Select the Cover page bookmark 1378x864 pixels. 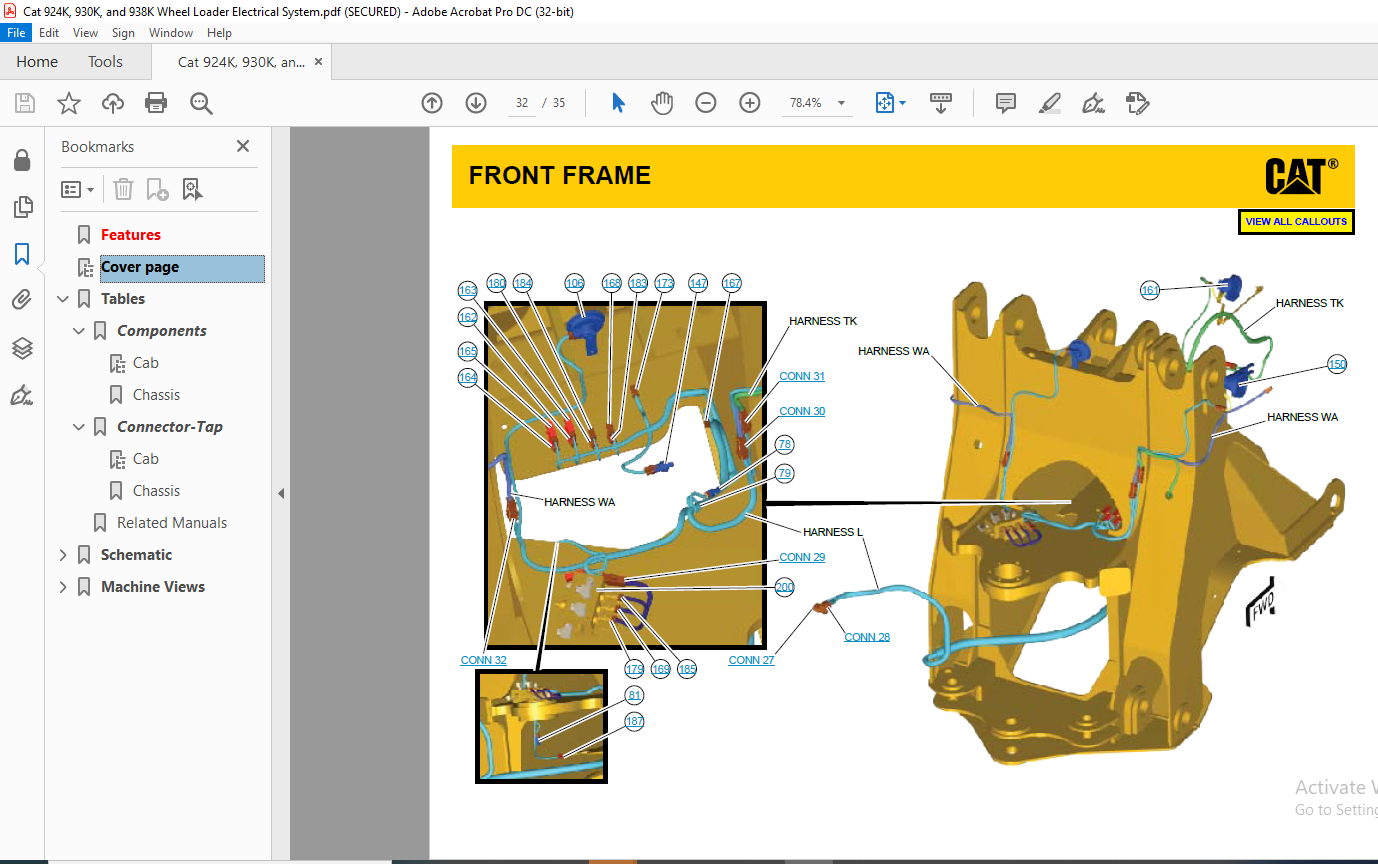pyautogui.click(x=140, y=267)
